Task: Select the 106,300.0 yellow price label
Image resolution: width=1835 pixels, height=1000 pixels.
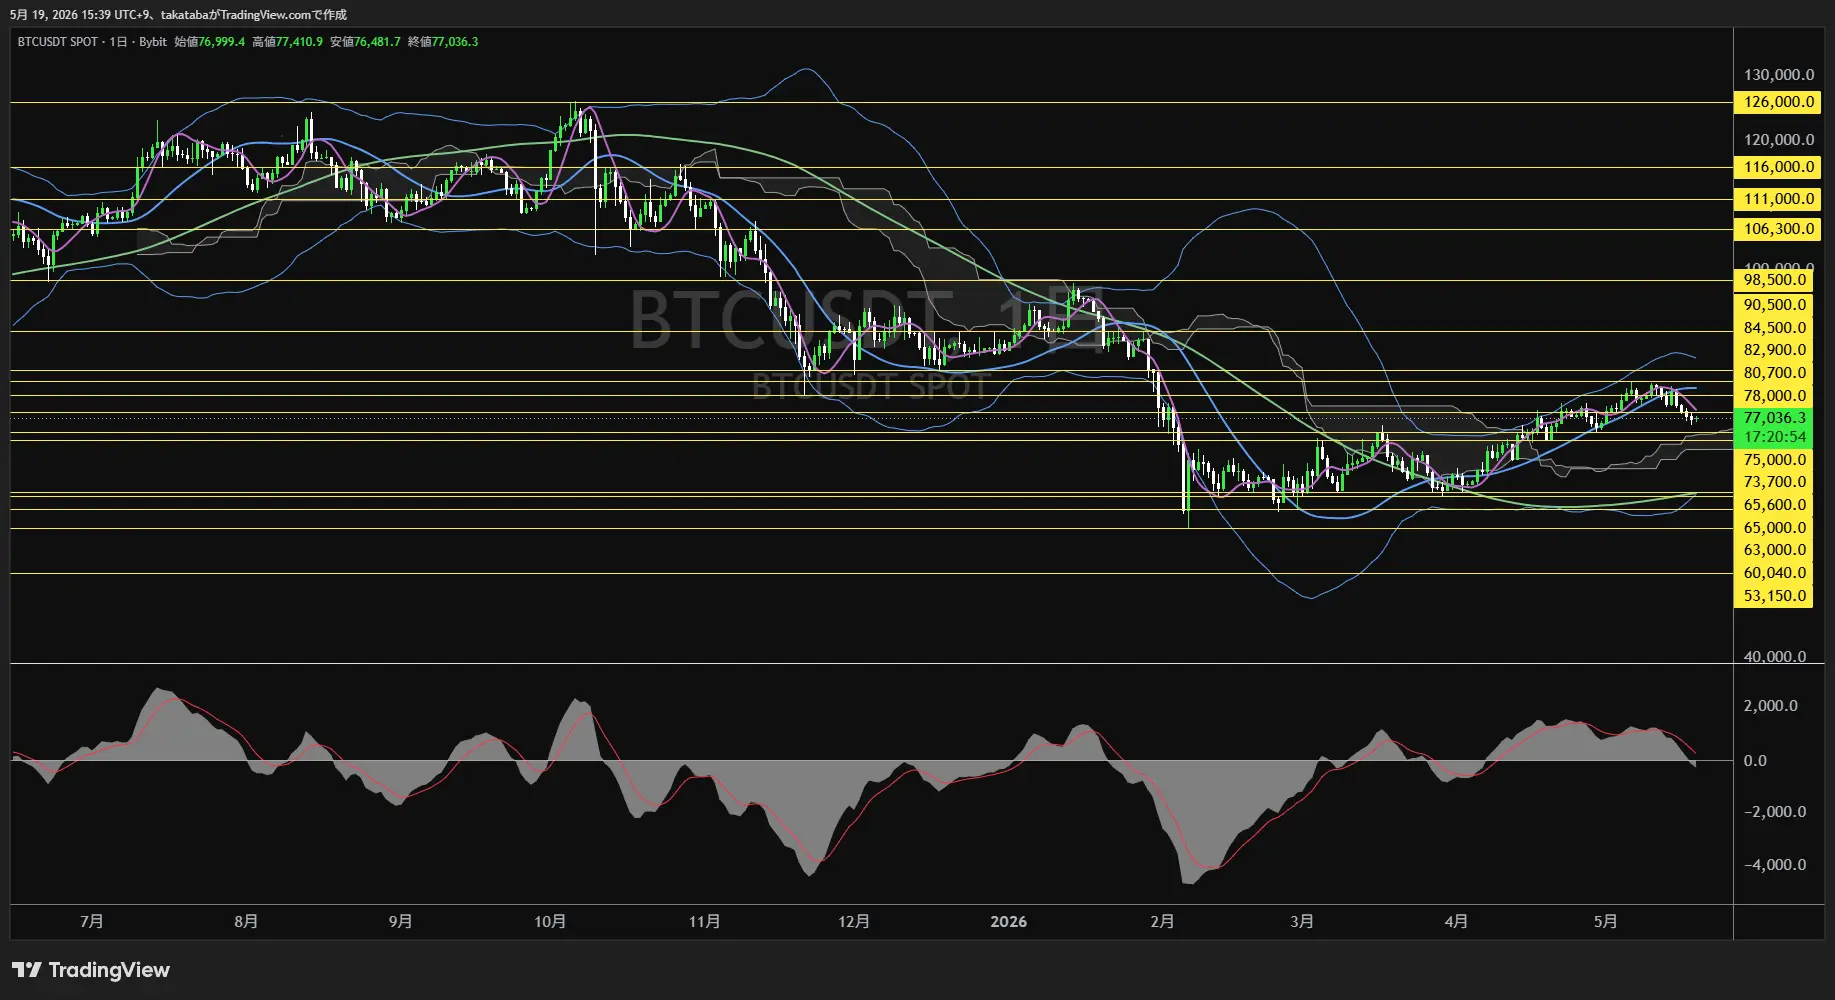Action: (1777, 229)
